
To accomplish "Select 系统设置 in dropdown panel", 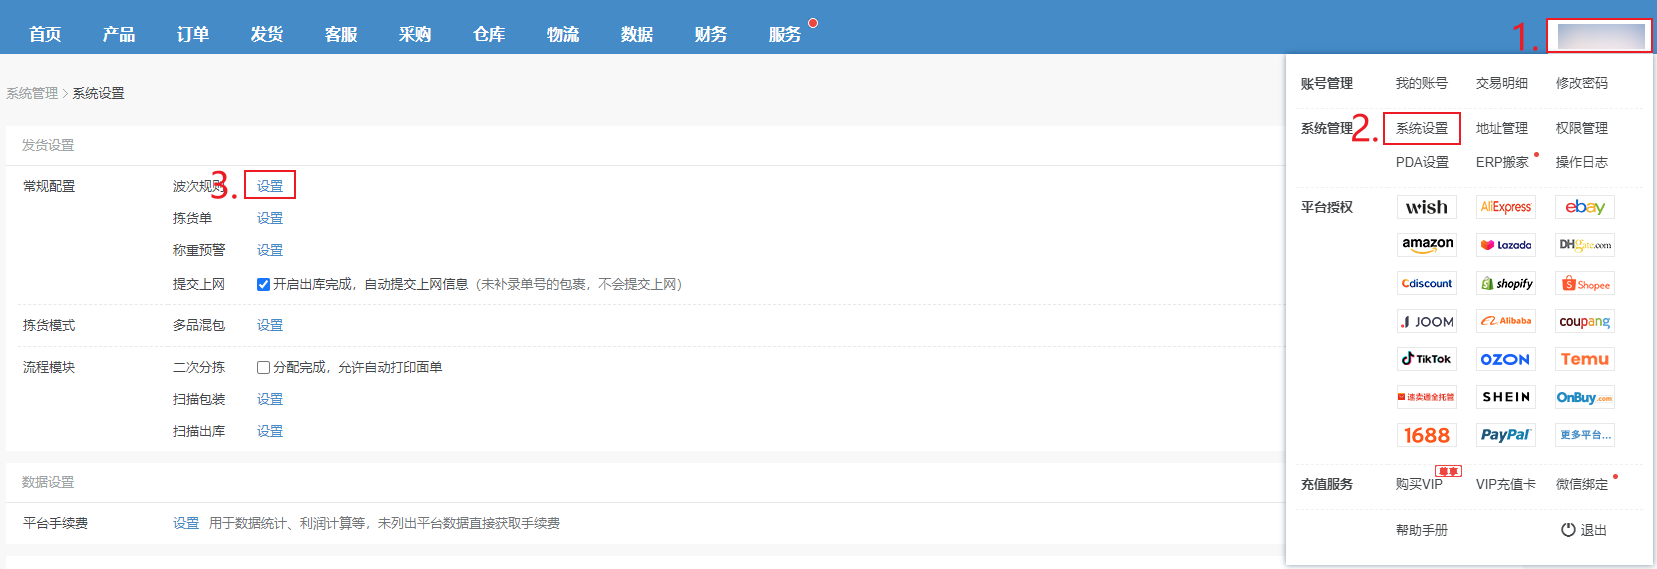I will pos(1422,128).
